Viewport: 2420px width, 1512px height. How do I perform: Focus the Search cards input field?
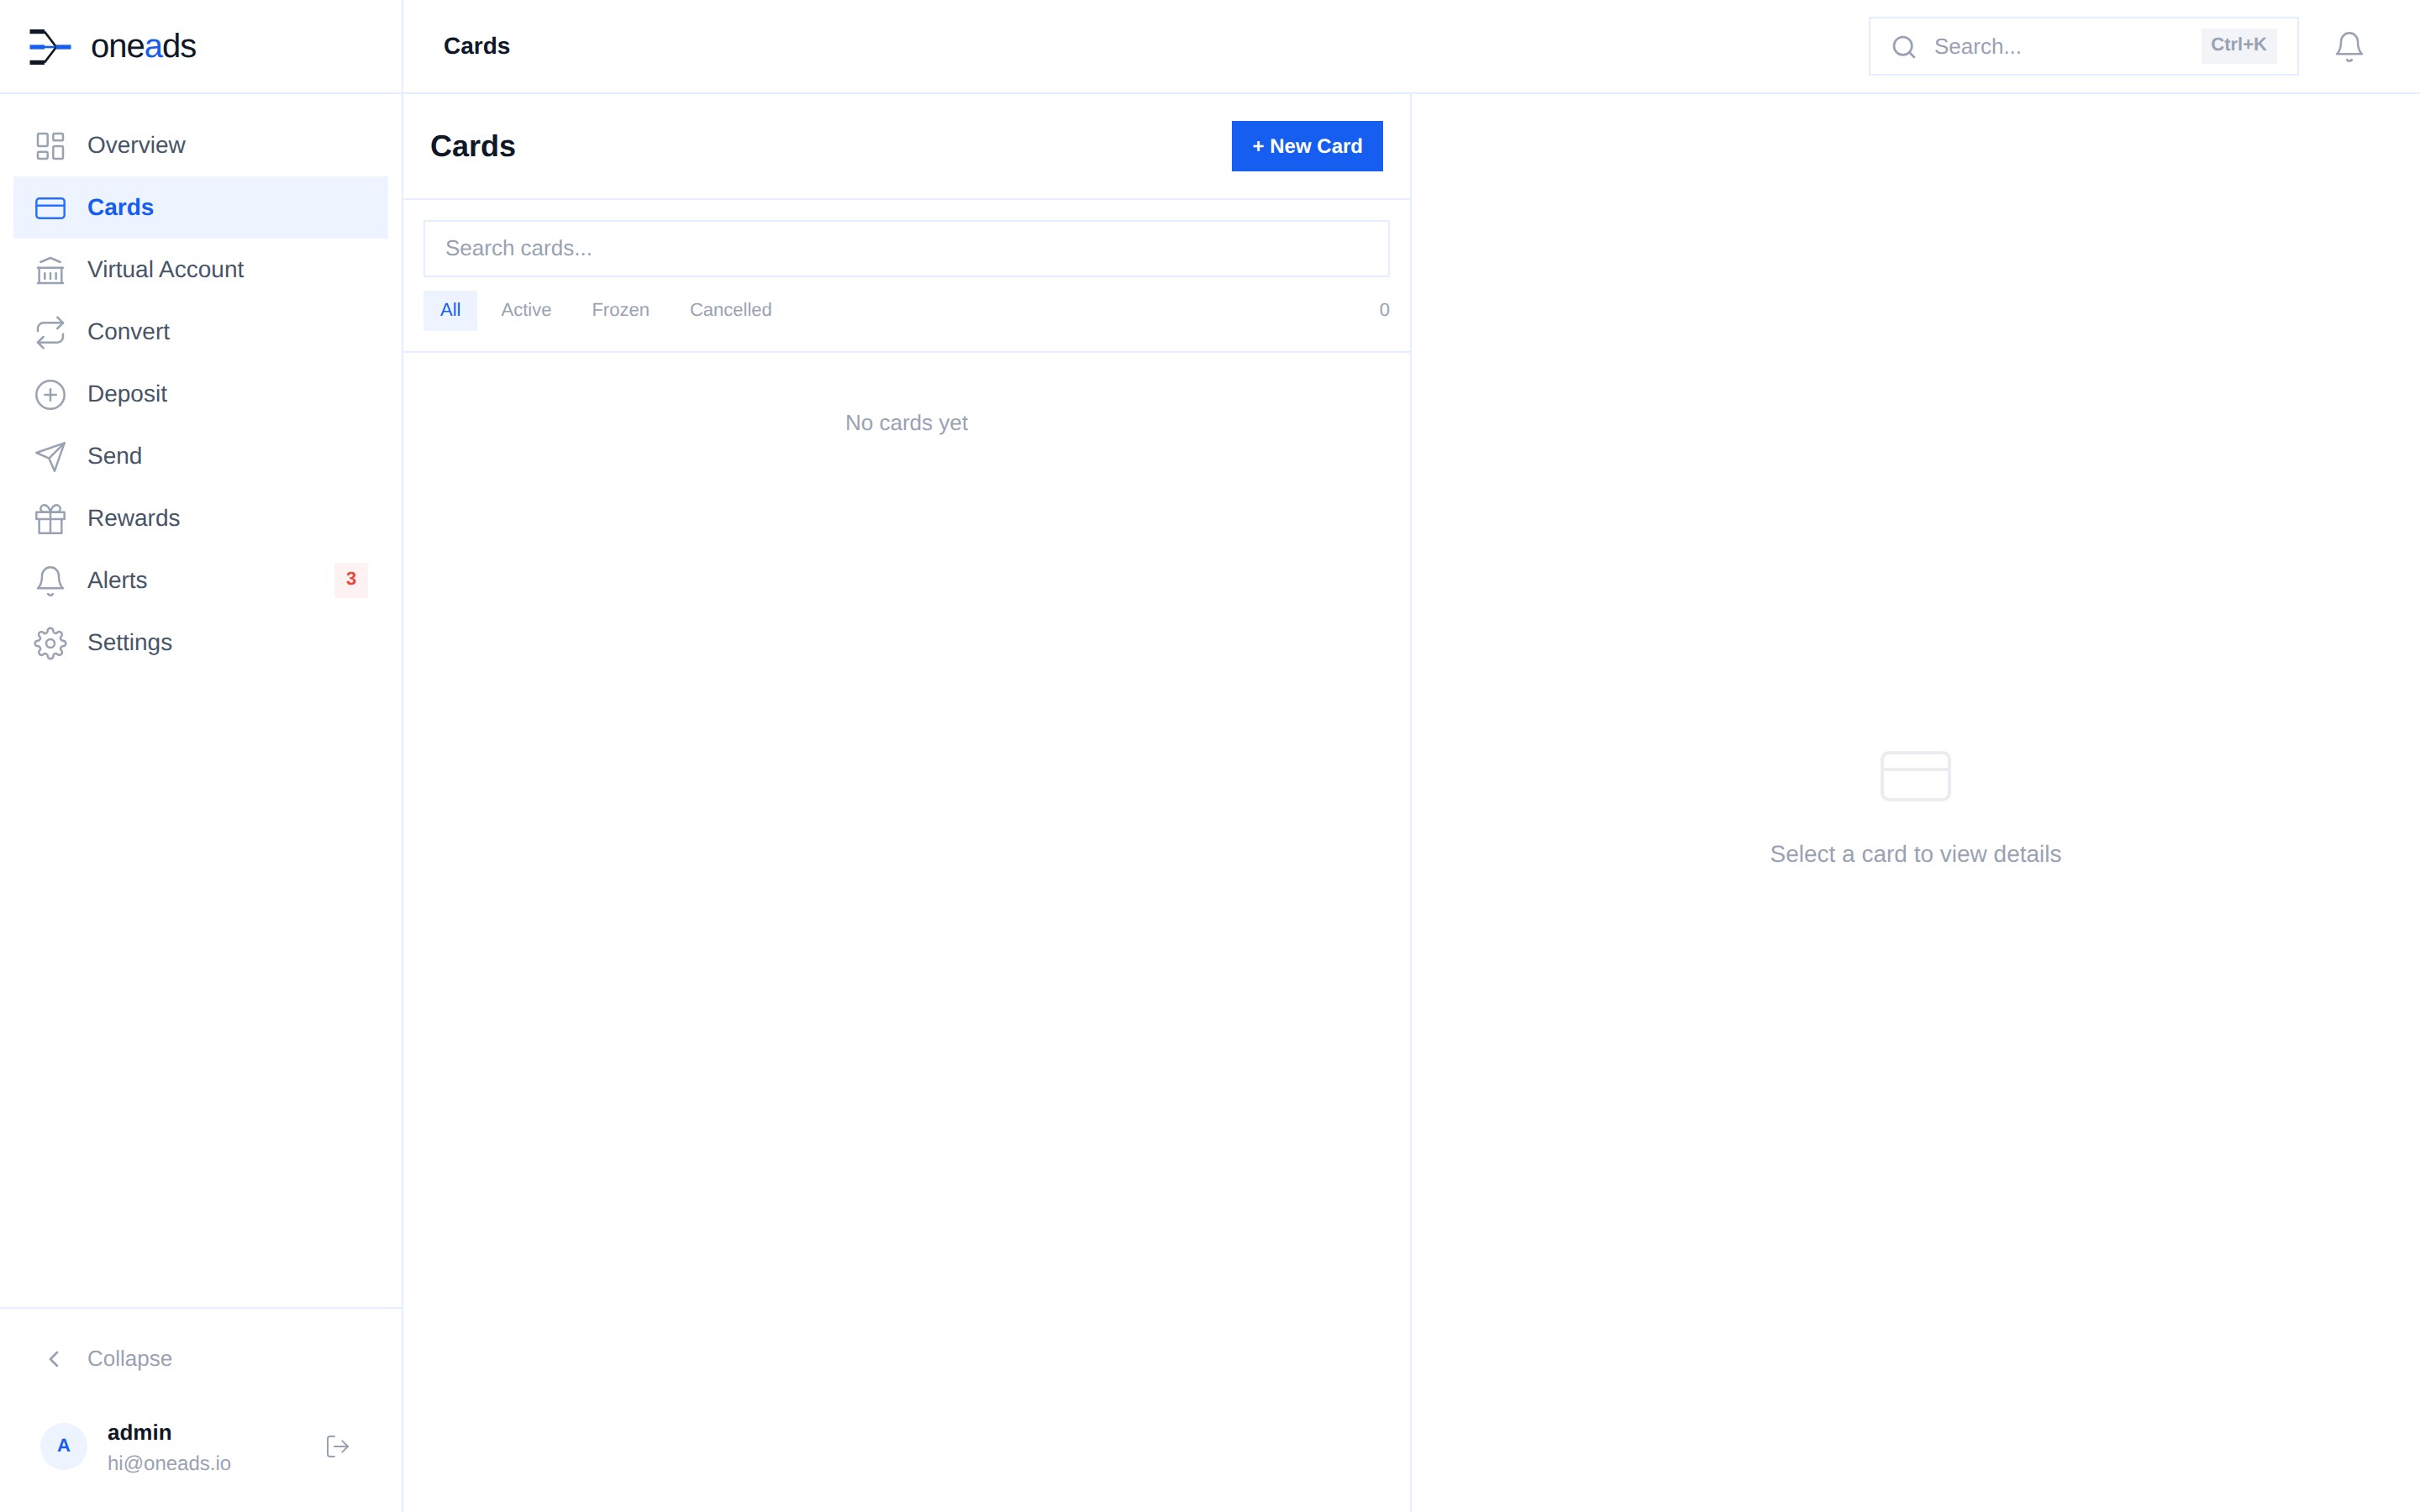905,248
